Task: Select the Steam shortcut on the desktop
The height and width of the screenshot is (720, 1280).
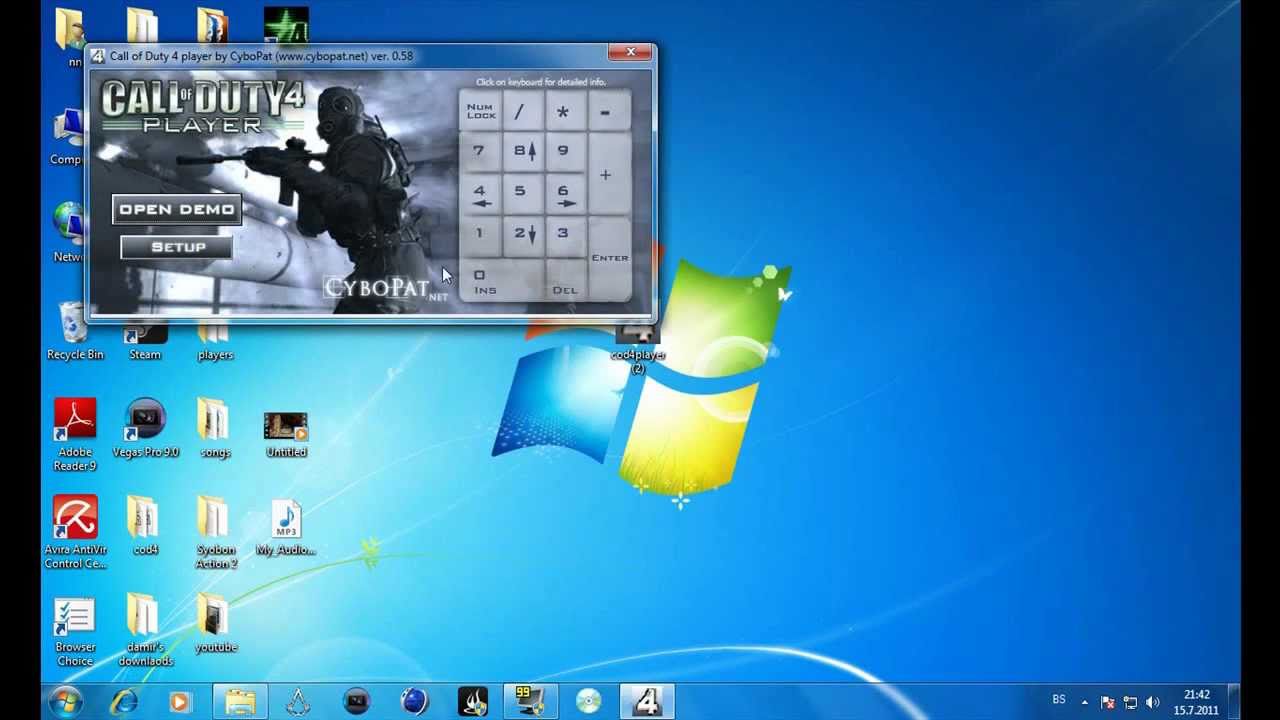Action: tap(145, 341)
